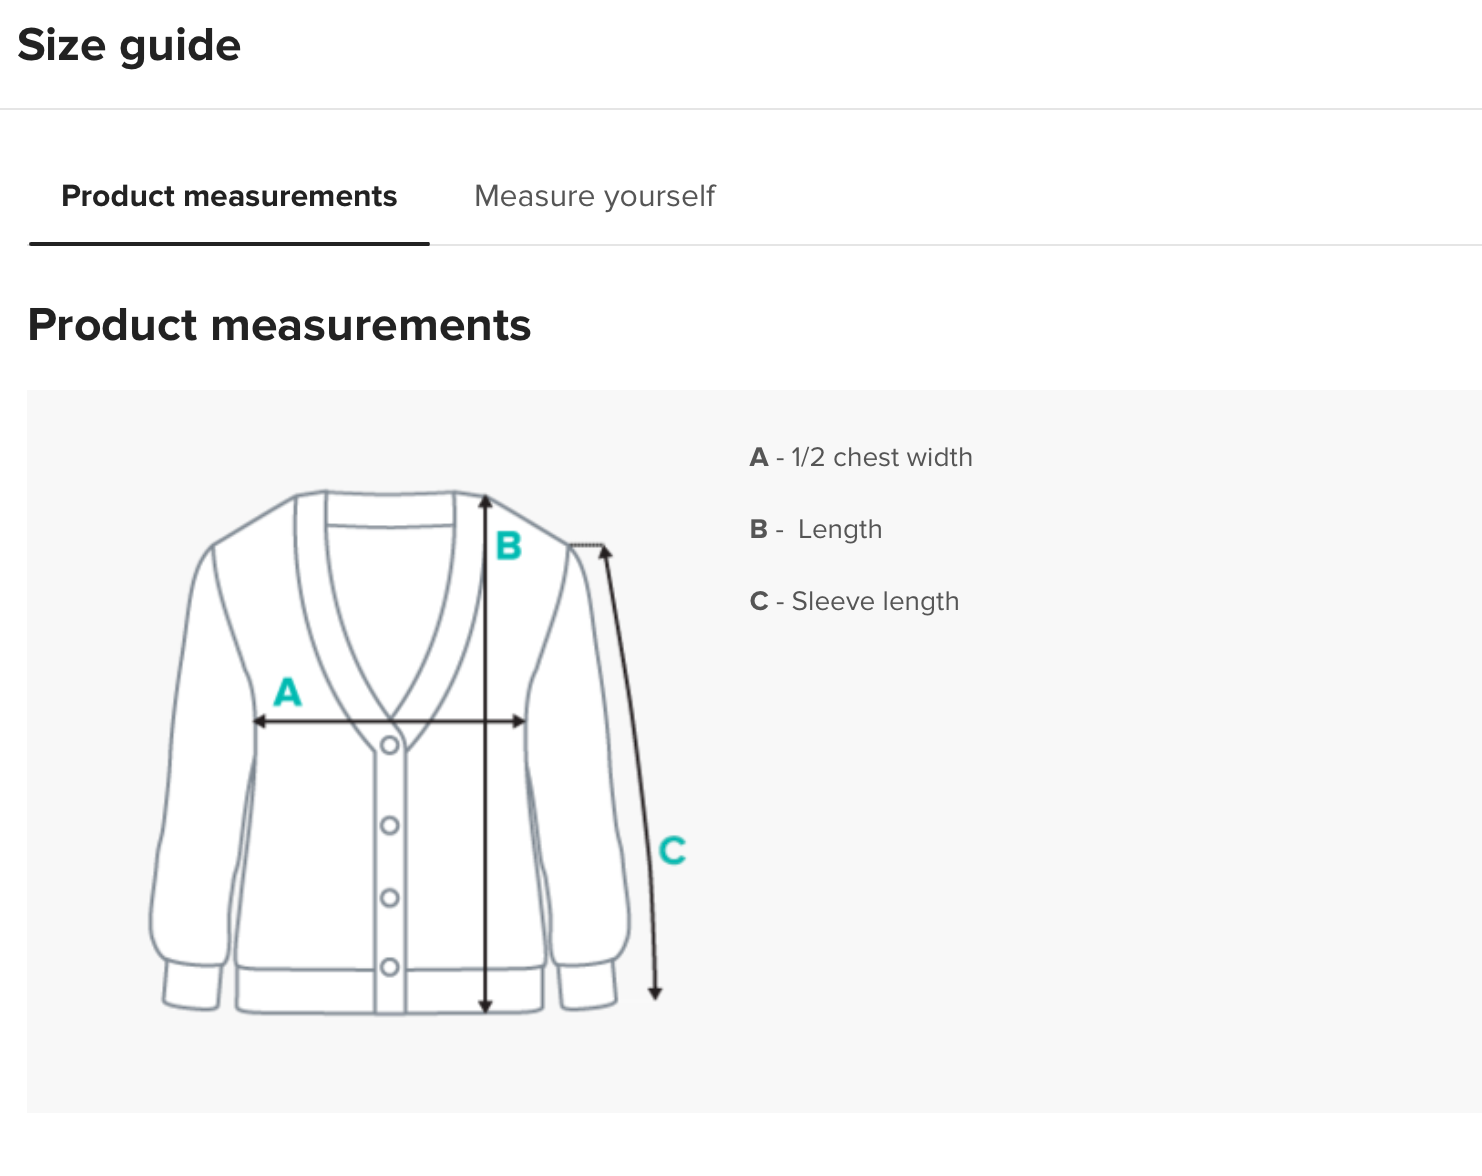Click teal letter B near the shoulder
The height and width of the screenshot is (1176, 1482).
pyautogui.click(x=508, y=546)
